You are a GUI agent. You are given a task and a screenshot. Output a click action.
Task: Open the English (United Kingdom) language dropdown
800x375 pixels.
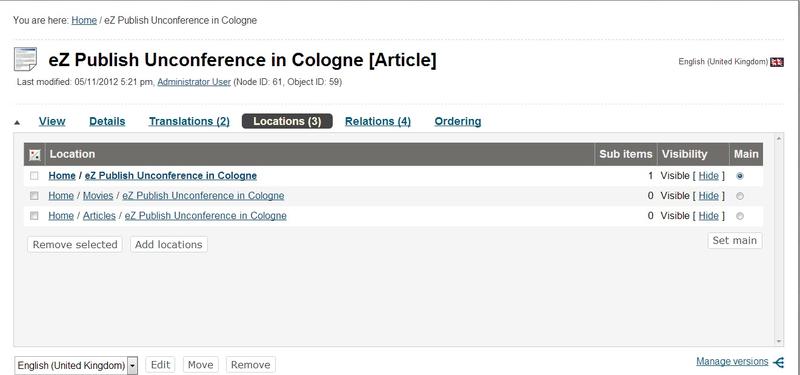click(76, 365)
